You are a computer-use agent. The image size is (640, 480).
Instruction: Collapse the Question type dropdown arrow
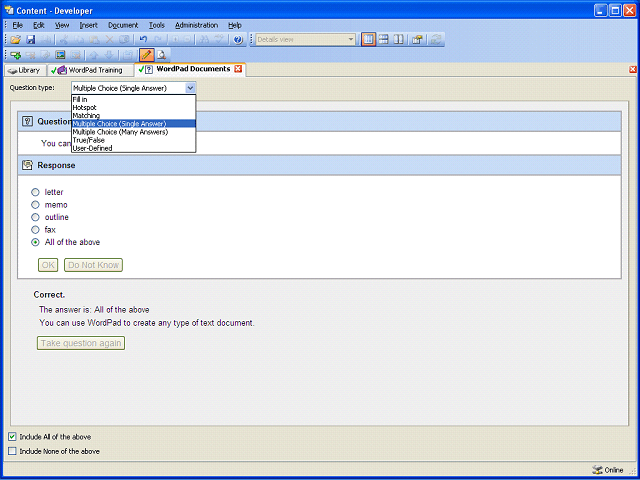coord(190,88)
